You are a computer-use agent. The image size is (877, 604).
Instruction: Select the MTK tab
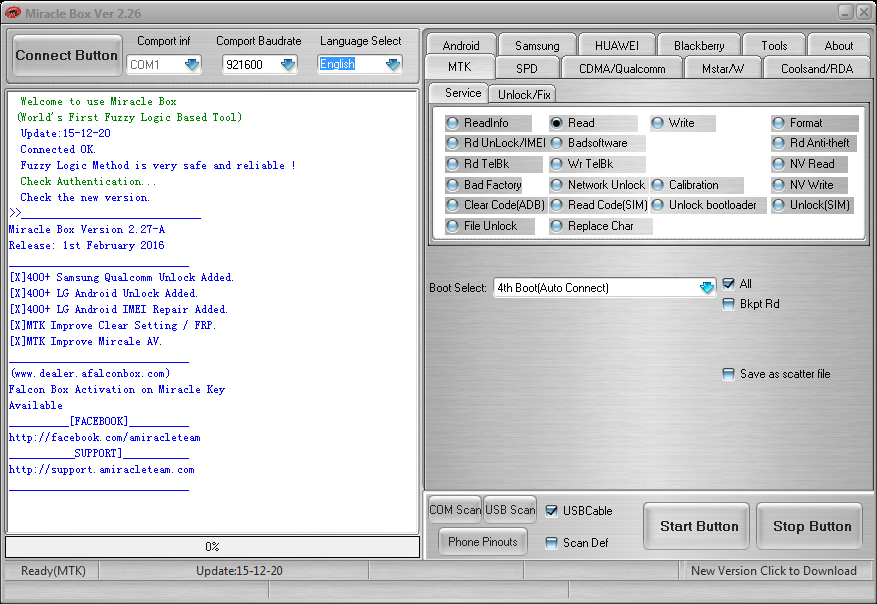pos(460,67)
